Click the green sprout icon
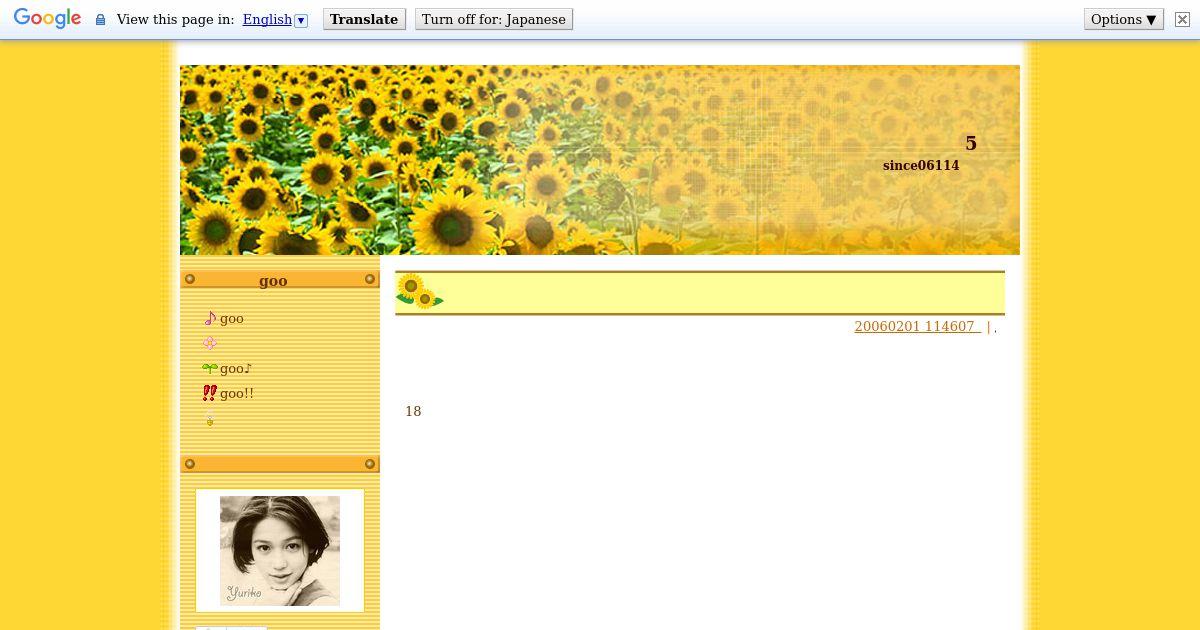The image size is (1200, 630). click(210, 368)
